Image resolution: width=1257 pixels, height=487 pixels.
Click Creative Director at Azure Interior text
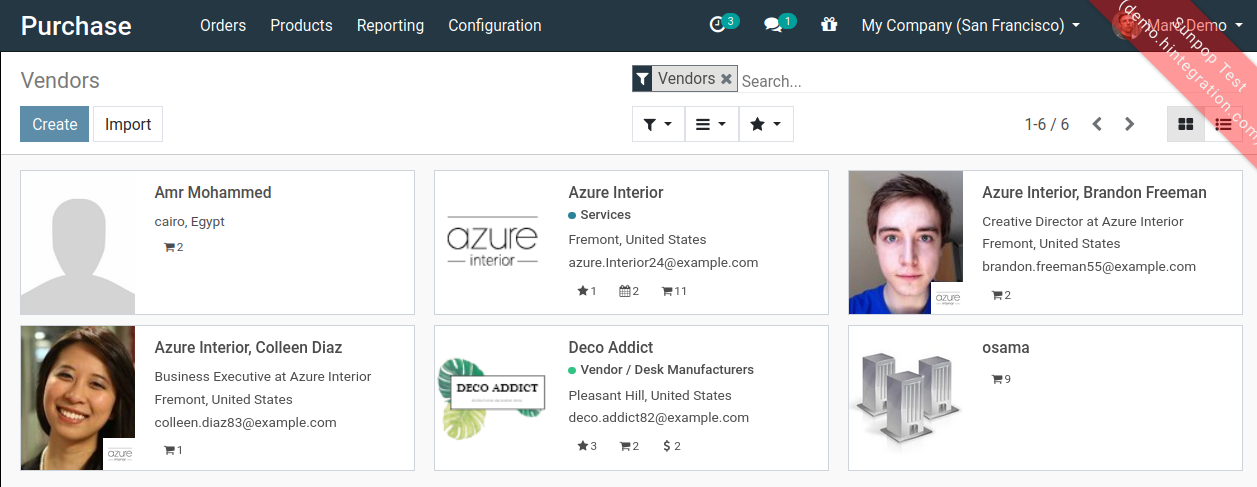1083,222
